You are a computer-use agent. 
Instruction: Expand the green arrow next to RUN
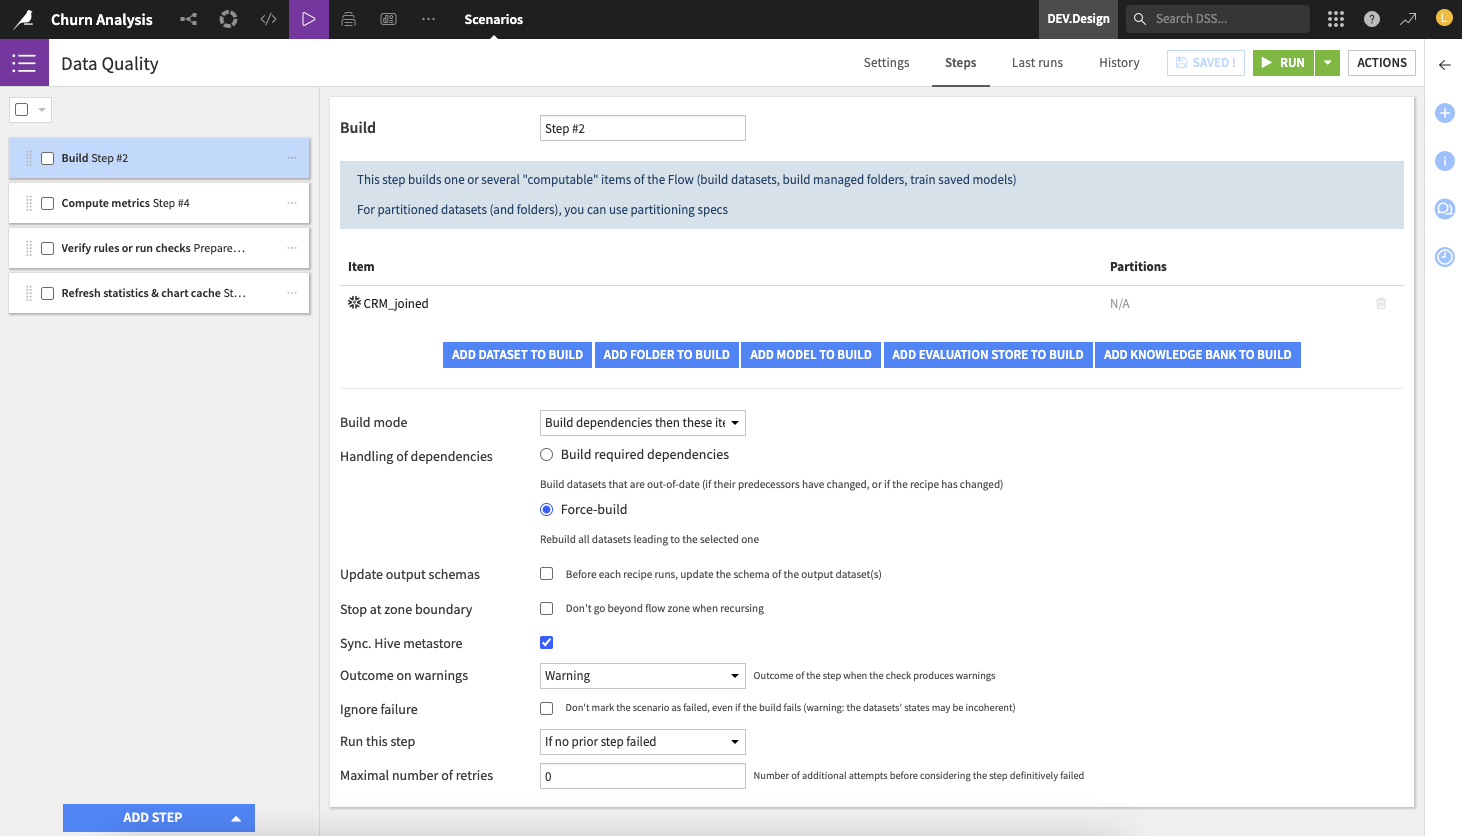1326,62
